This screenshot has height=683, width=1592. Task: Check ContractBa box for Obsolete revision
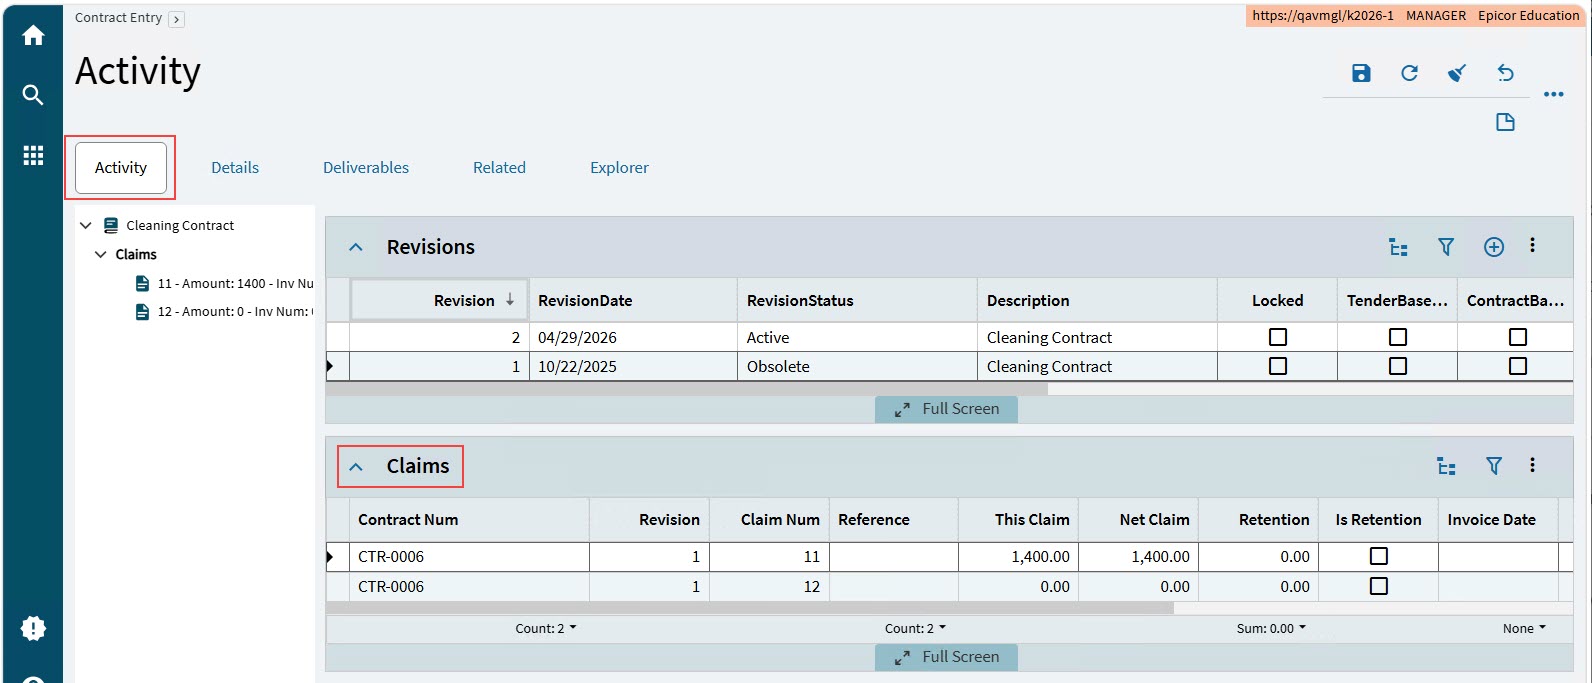click(1518, 366)
